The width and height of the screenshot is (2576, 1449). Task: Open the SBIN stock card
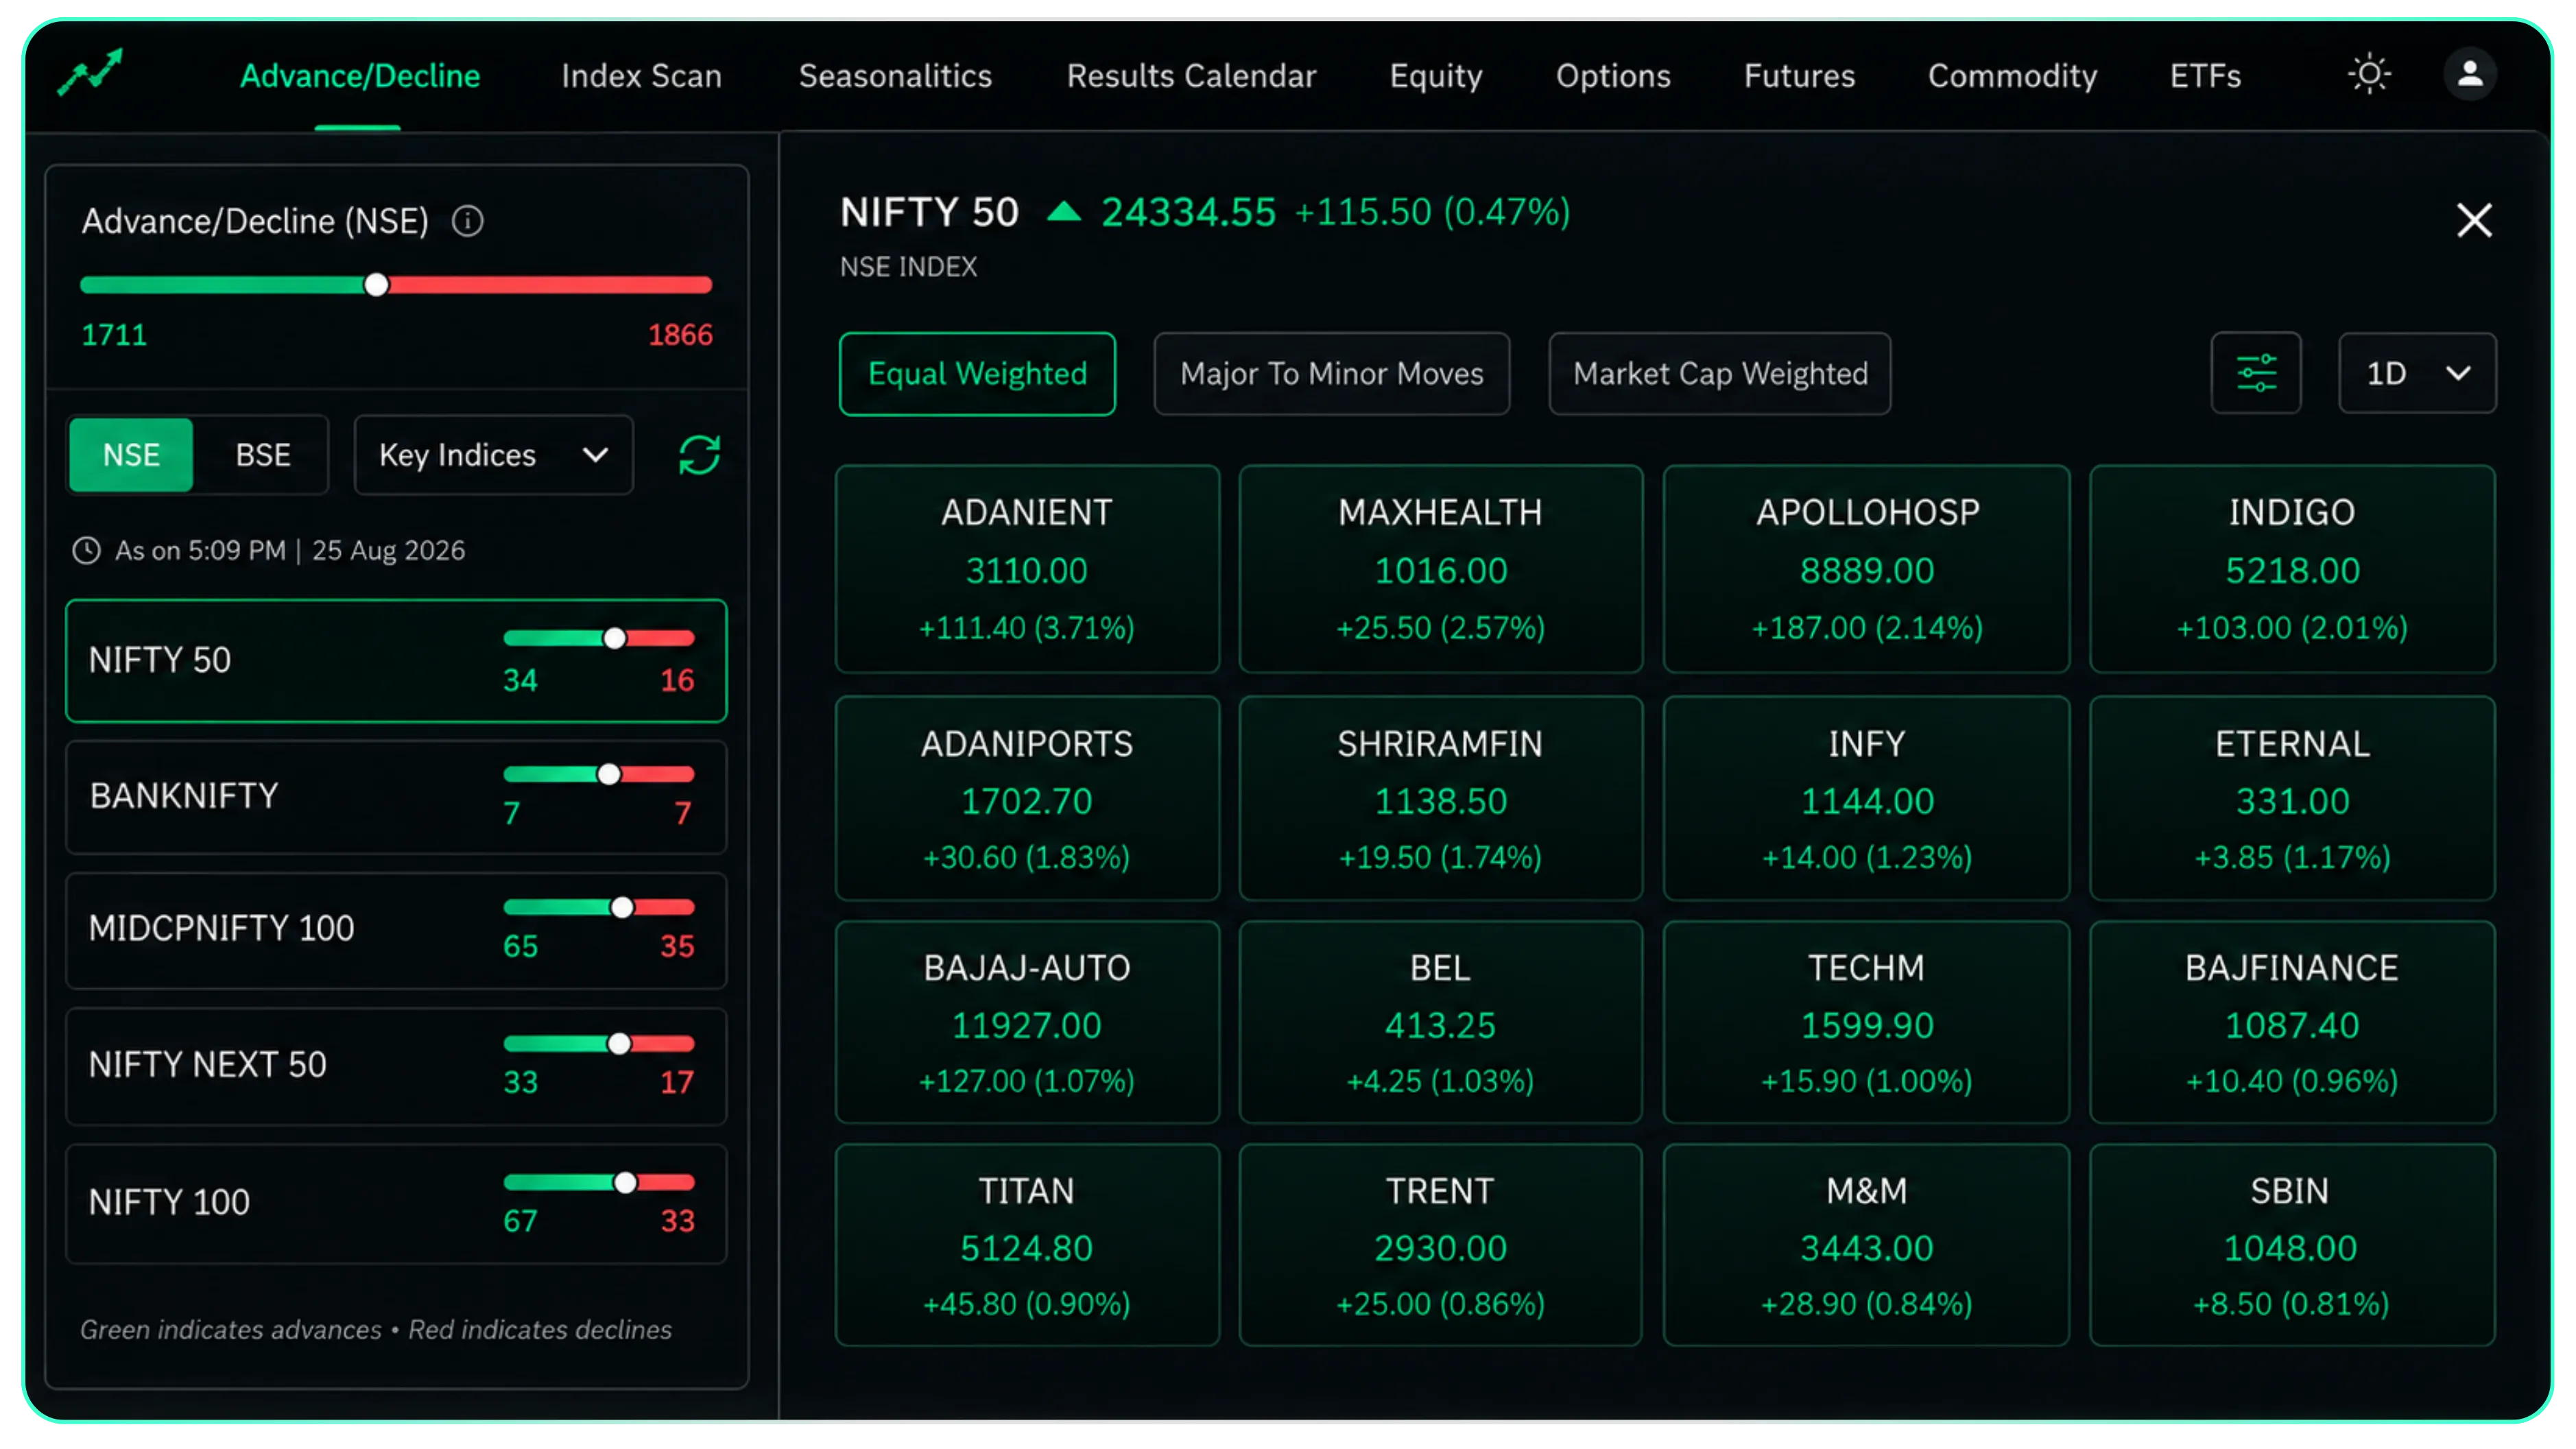2292,1246
